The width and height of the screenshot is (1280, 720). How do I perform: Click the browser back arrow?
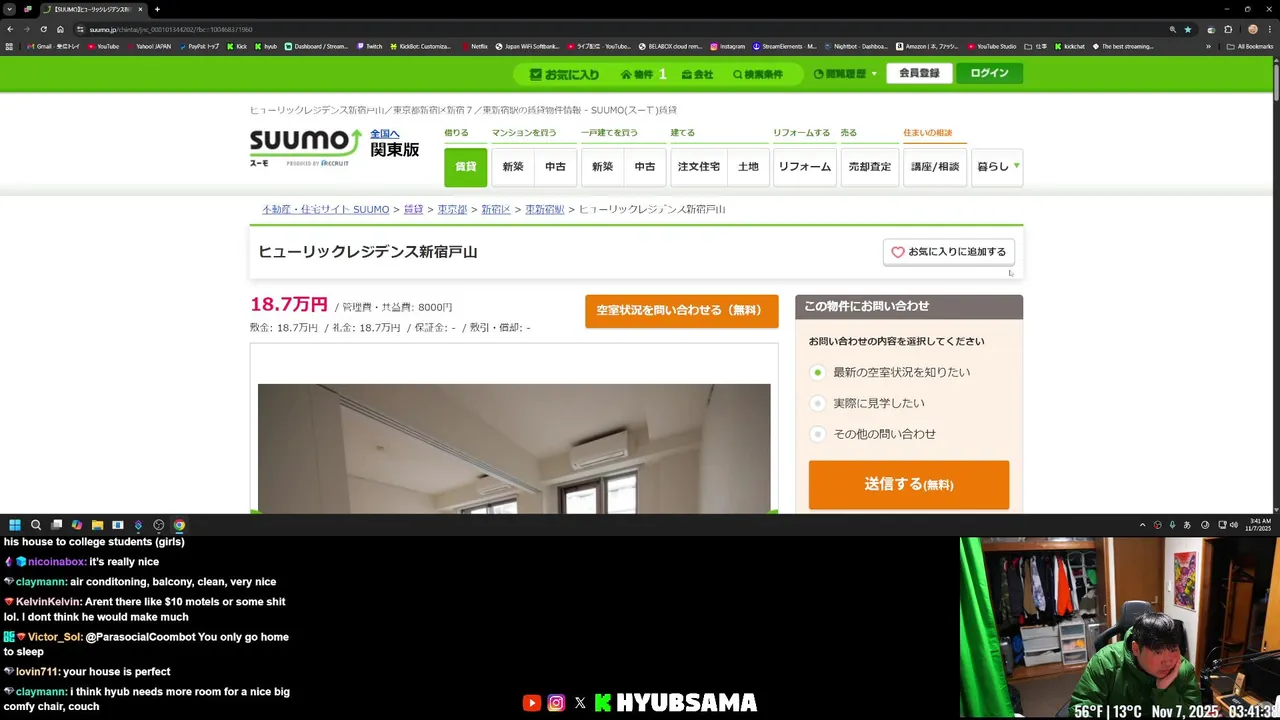[10, 29]
